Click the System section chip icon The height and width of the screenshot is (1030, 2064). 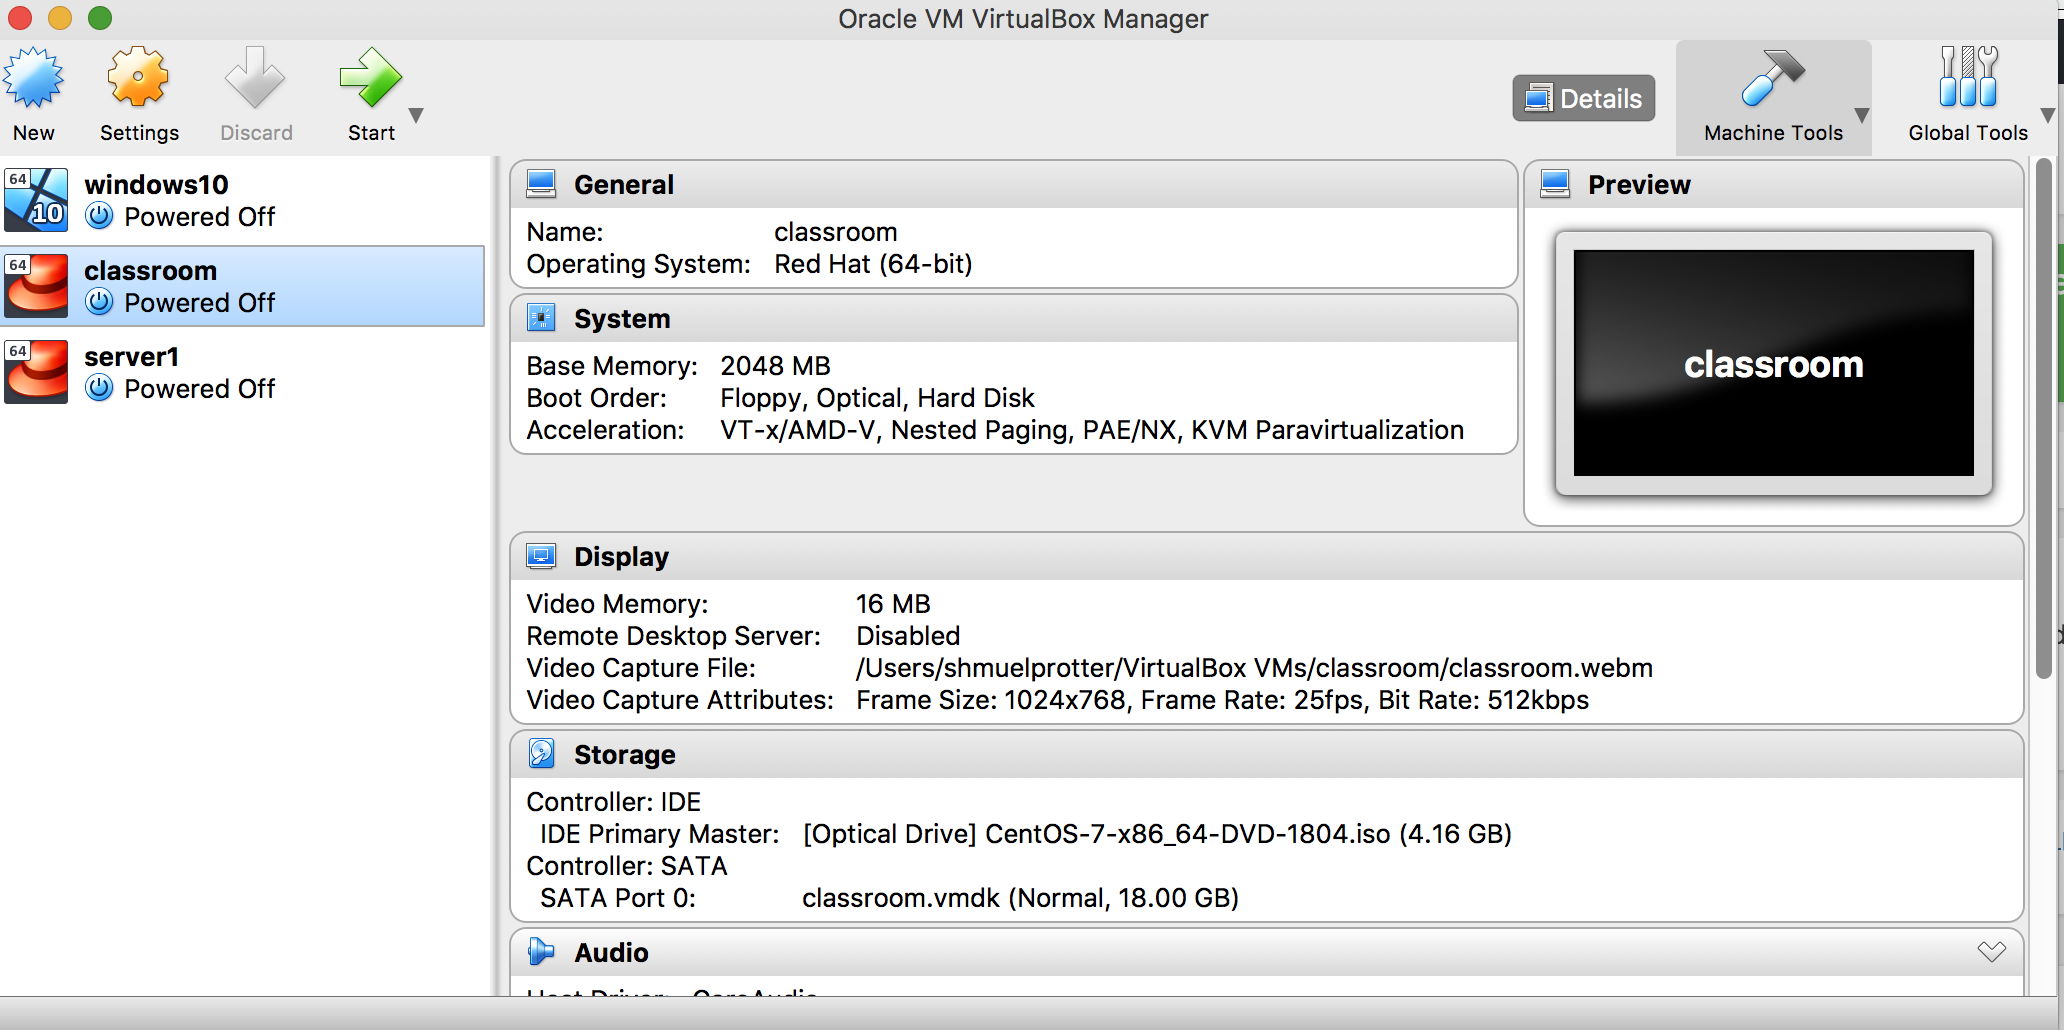(x=541, y=318)
